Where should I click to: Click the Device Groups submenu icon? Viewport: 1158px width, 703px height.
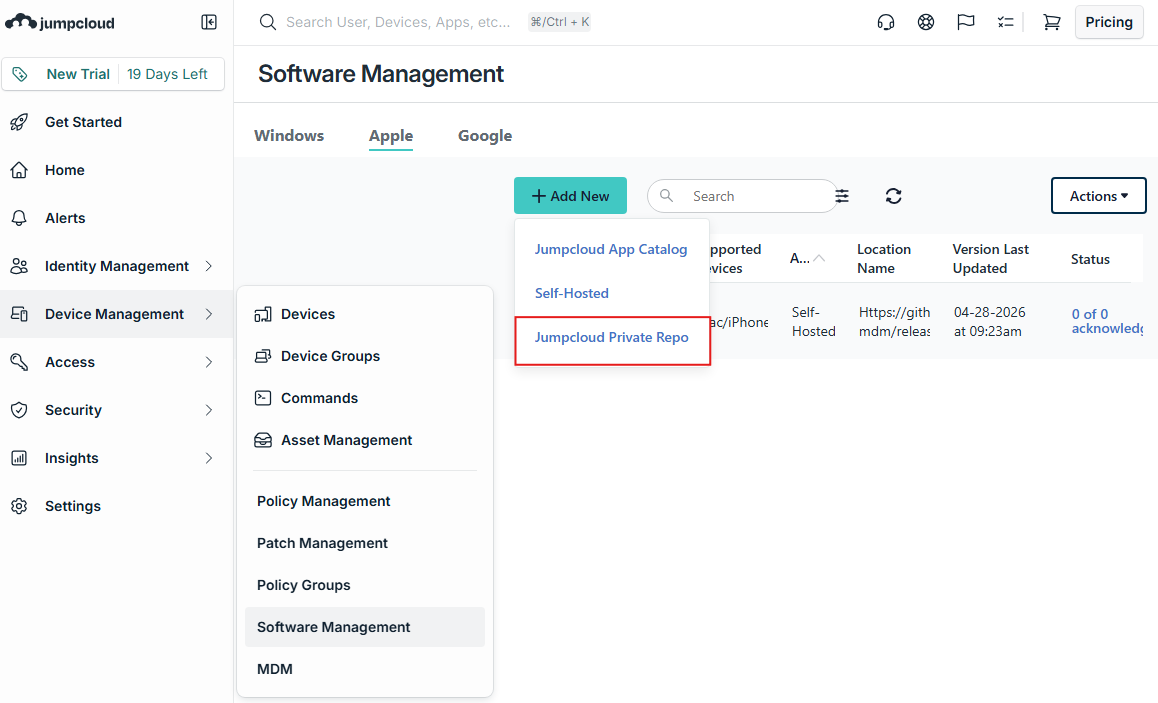pos(263,357)
